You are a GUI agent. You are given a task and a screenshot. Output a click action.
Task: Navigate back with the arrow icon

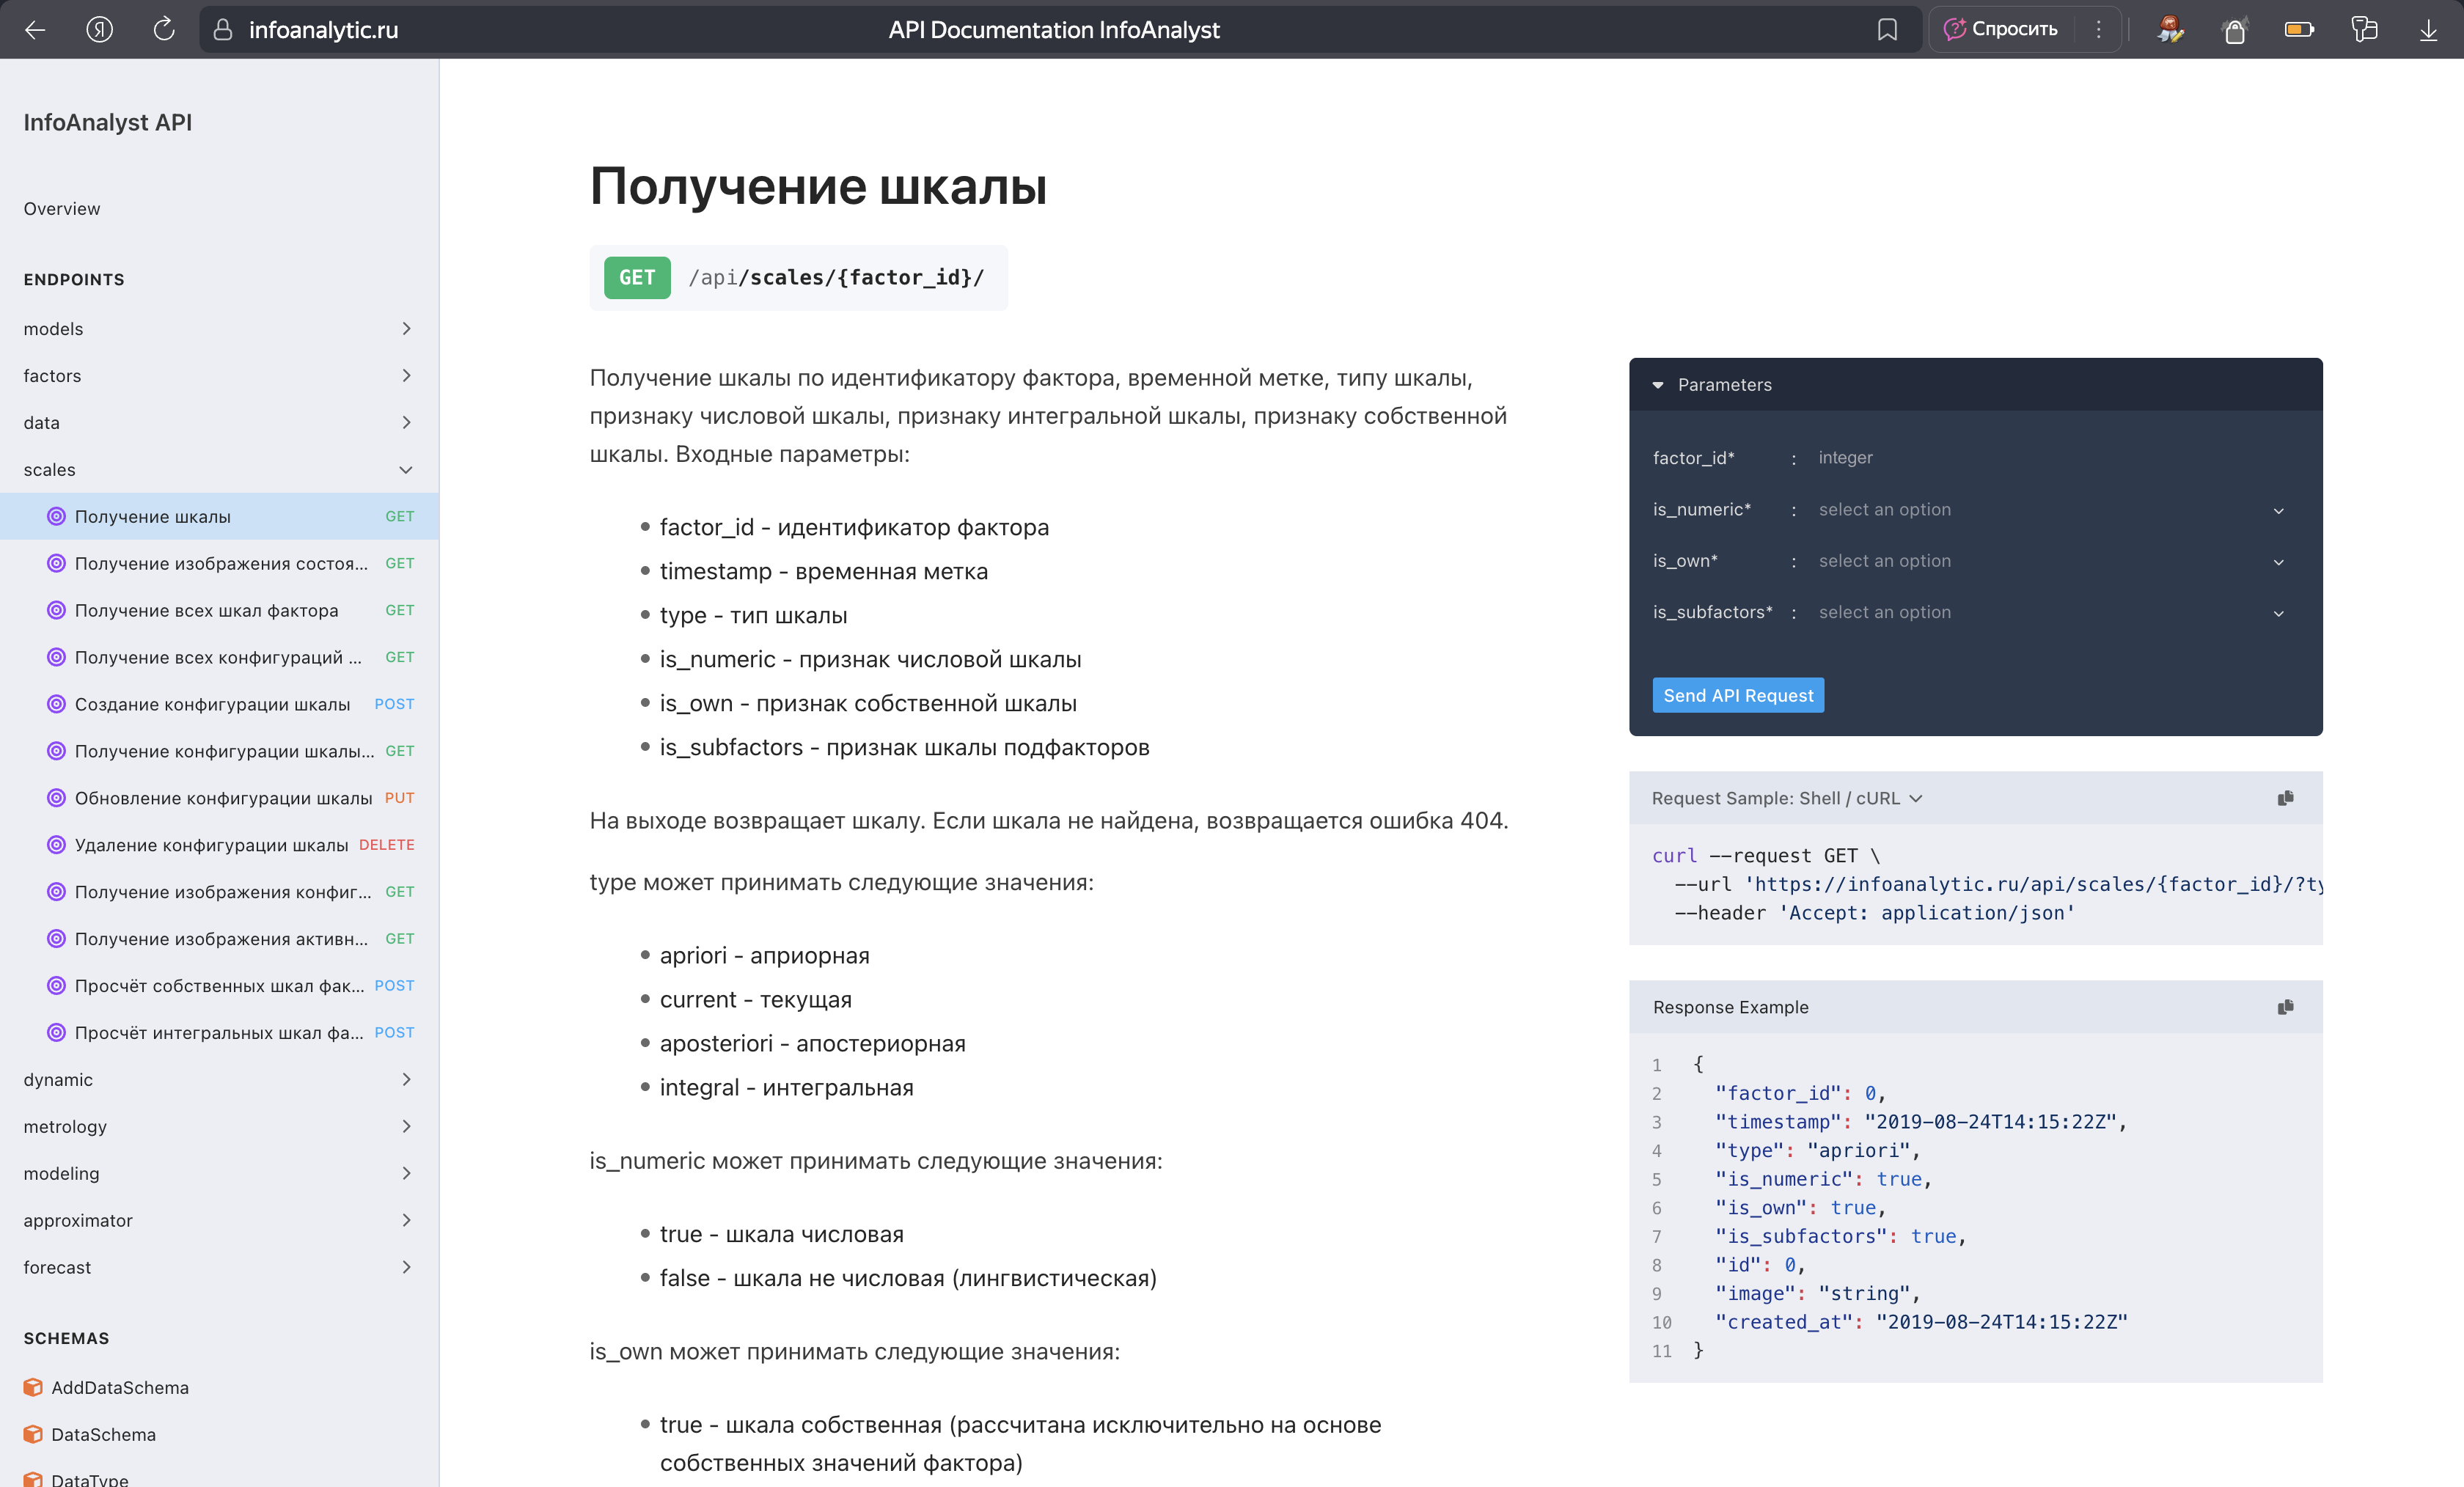(x=35, y=29)
